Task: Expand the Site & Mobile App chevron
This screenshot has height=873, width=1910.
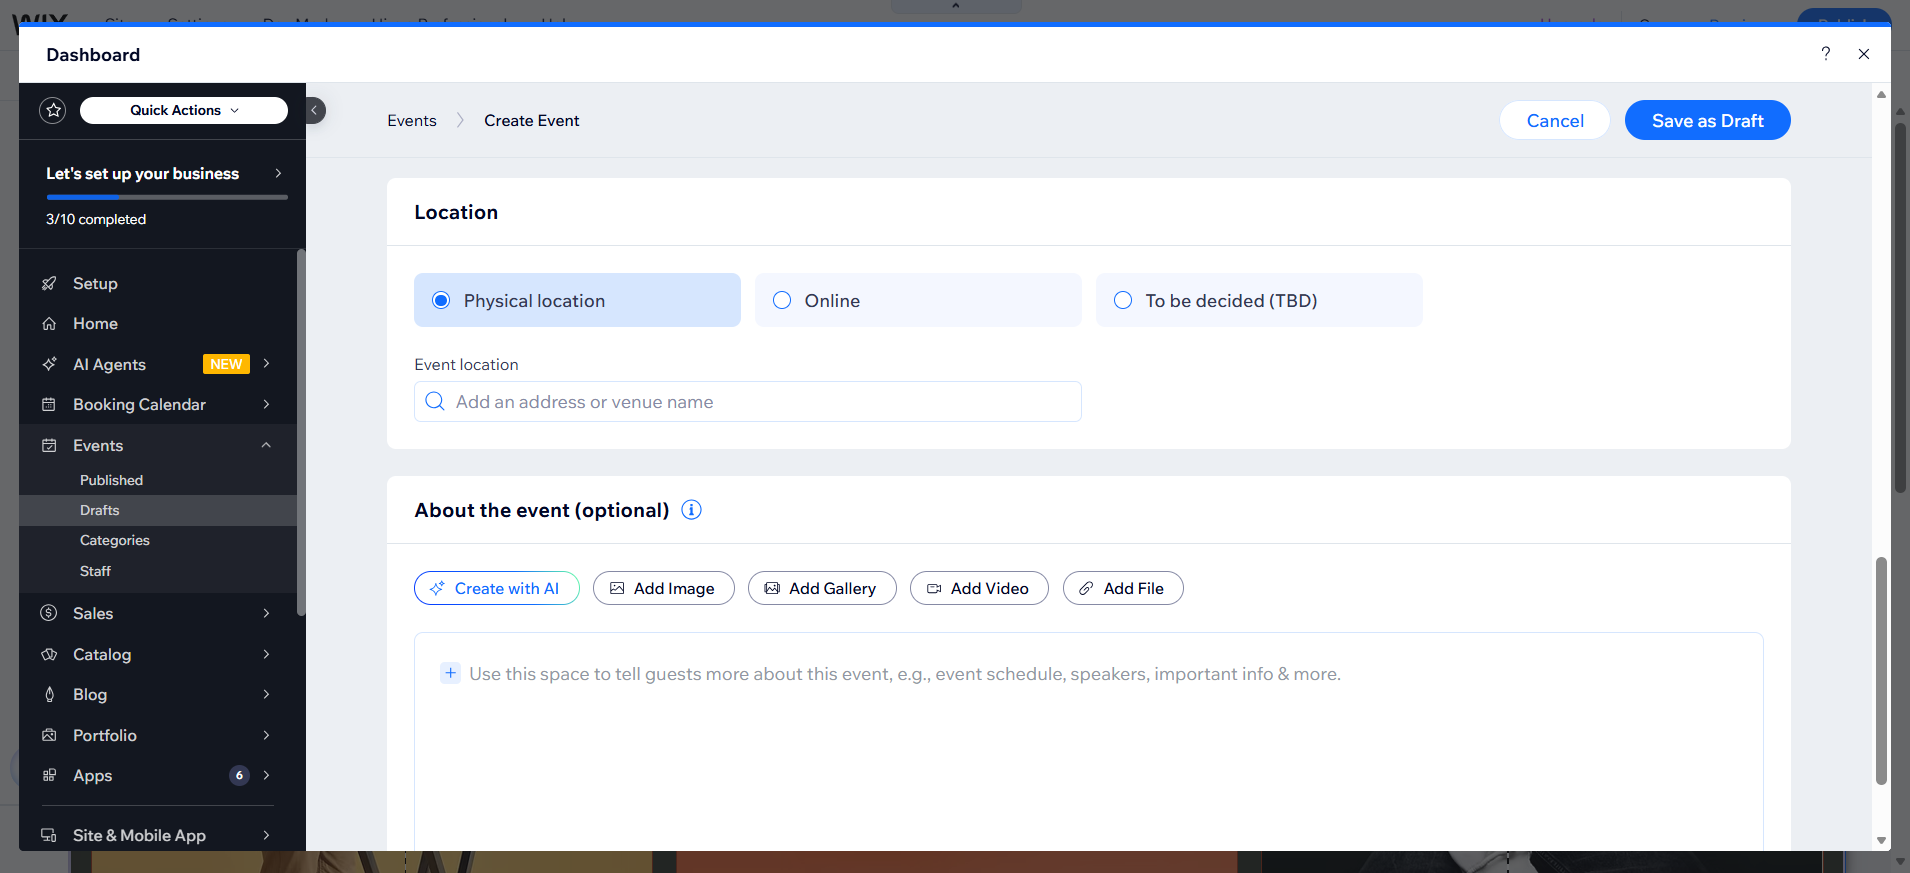Action: point(266,835)
